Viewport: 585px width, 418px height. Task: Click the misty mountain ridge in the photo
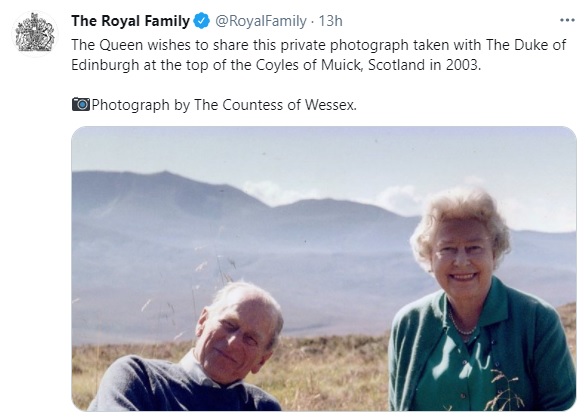coord(239,202)
